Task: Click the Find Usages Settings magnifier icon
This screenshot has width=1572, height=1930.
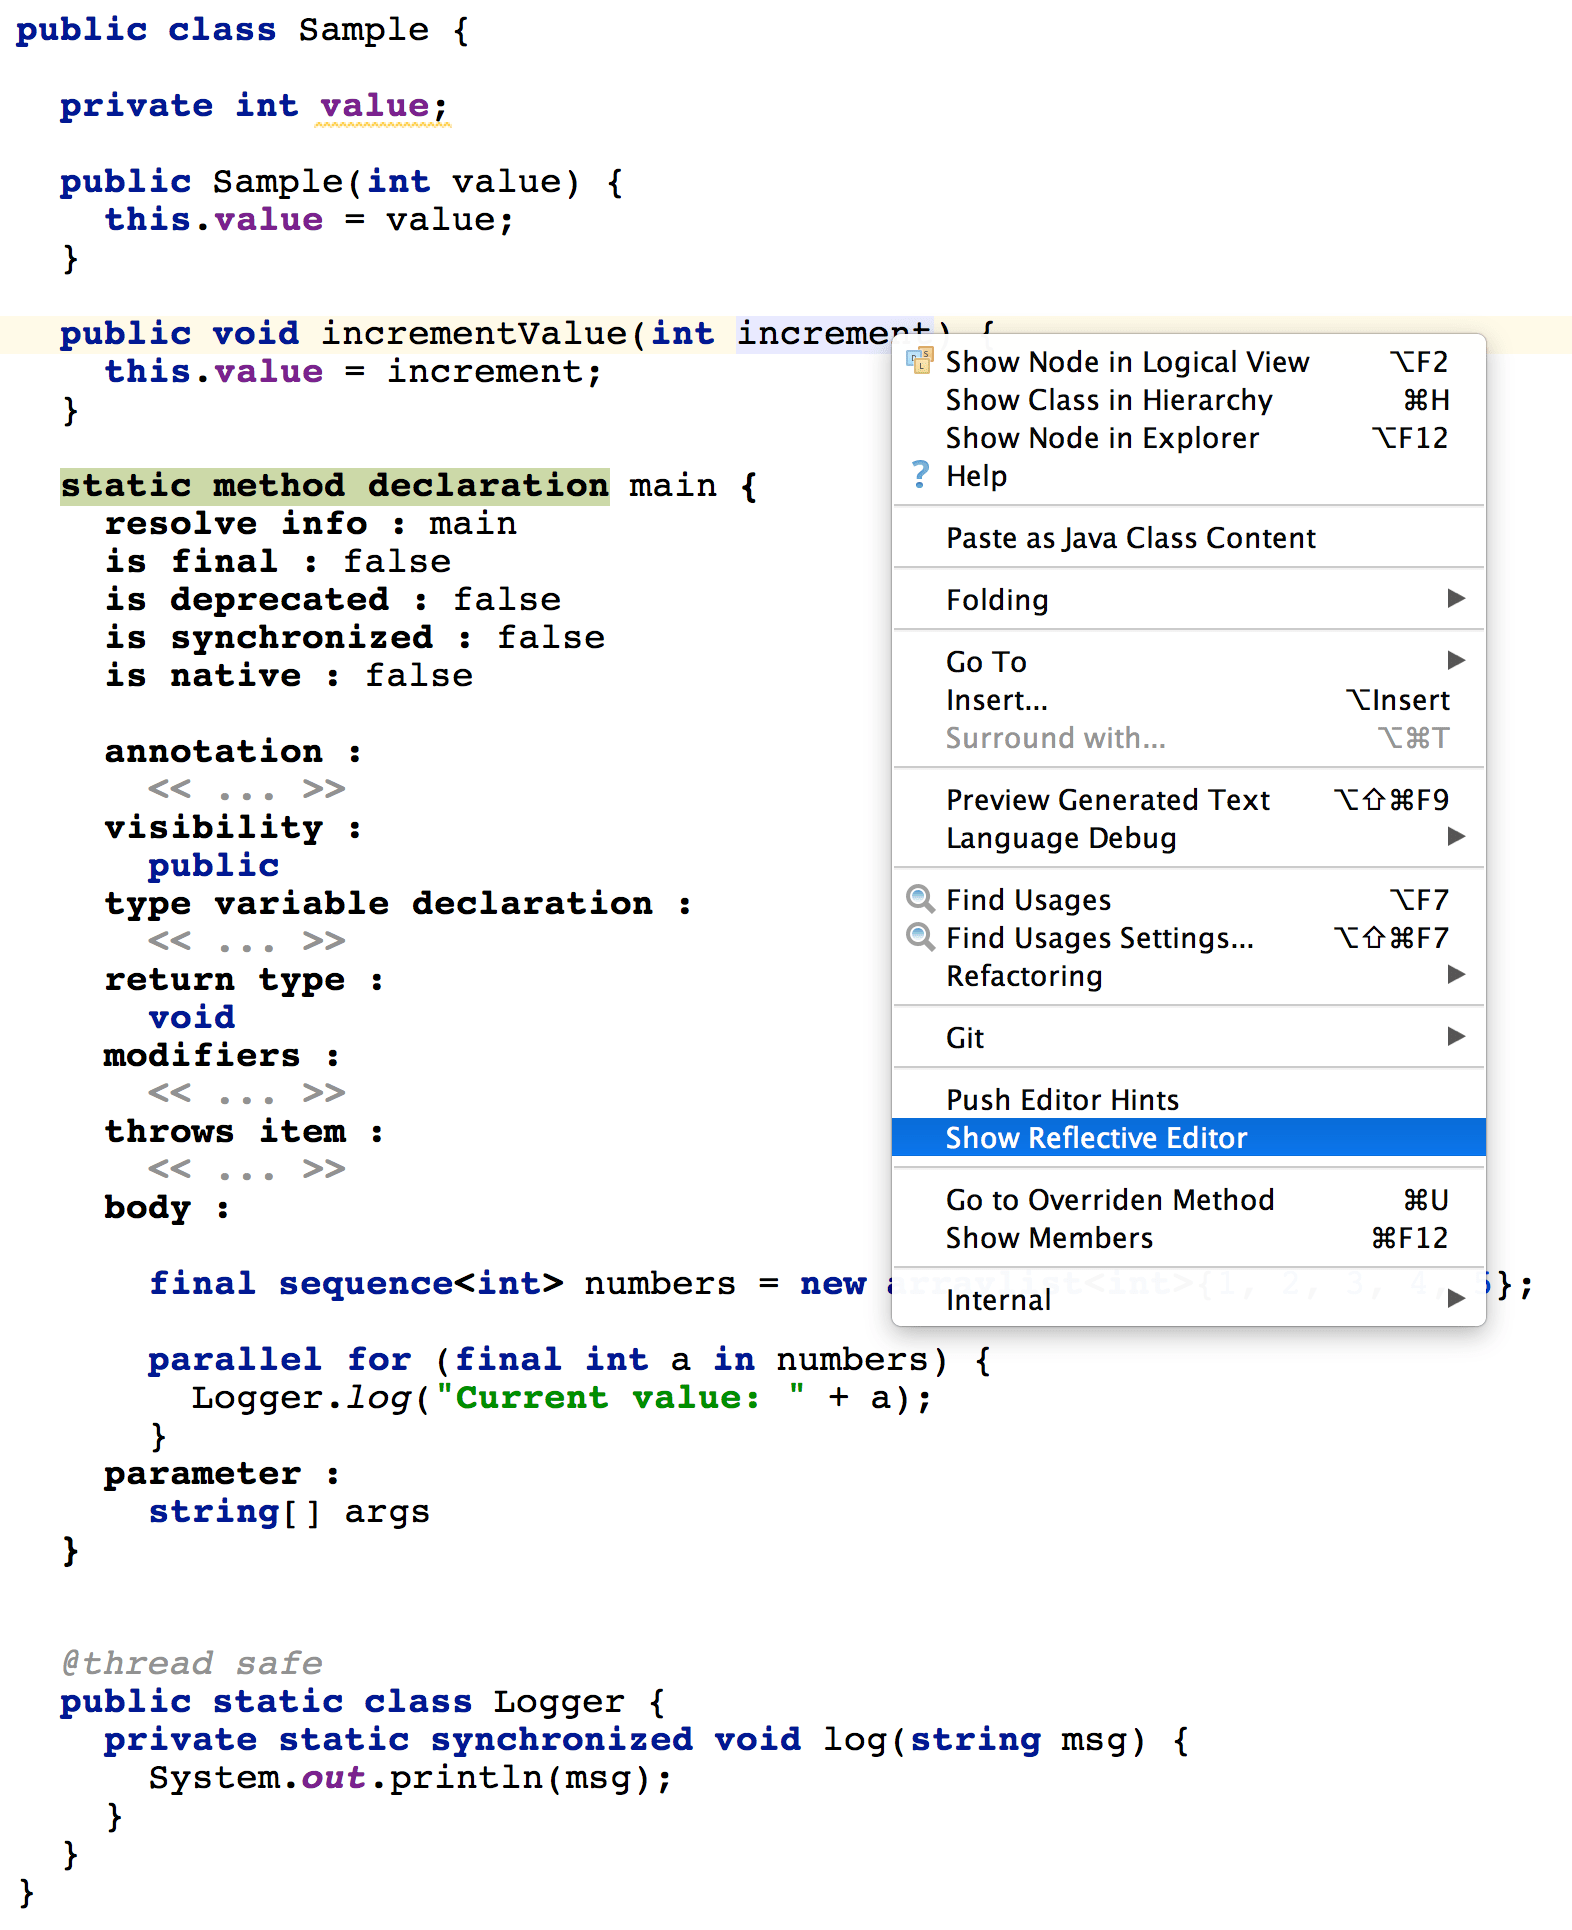Action: point(920,937)
